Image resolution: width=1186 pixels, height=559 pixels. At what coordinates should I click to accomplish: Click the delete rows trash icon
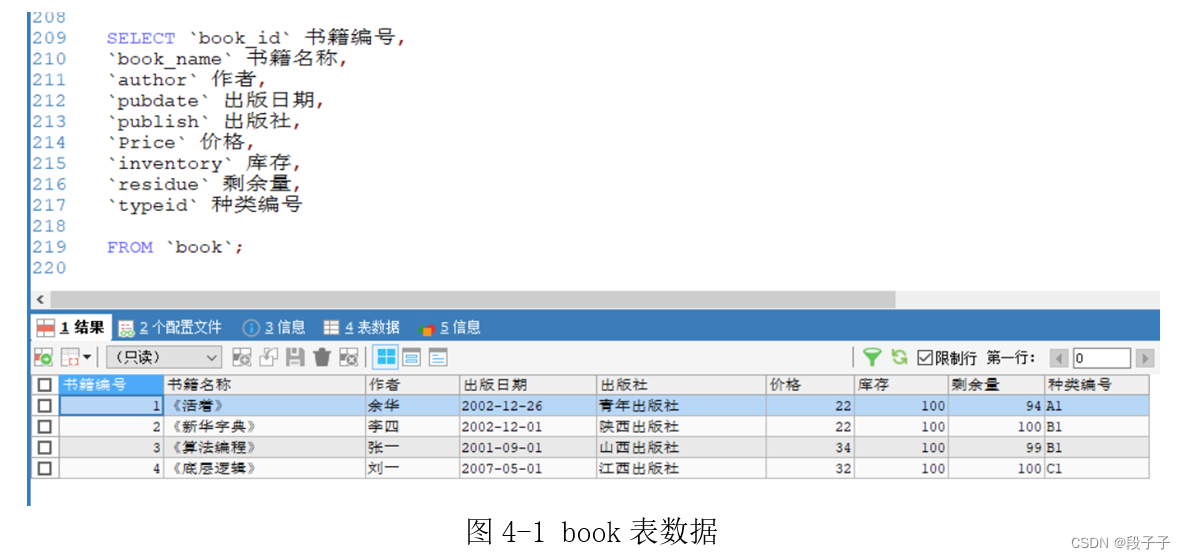click(322, 357)
